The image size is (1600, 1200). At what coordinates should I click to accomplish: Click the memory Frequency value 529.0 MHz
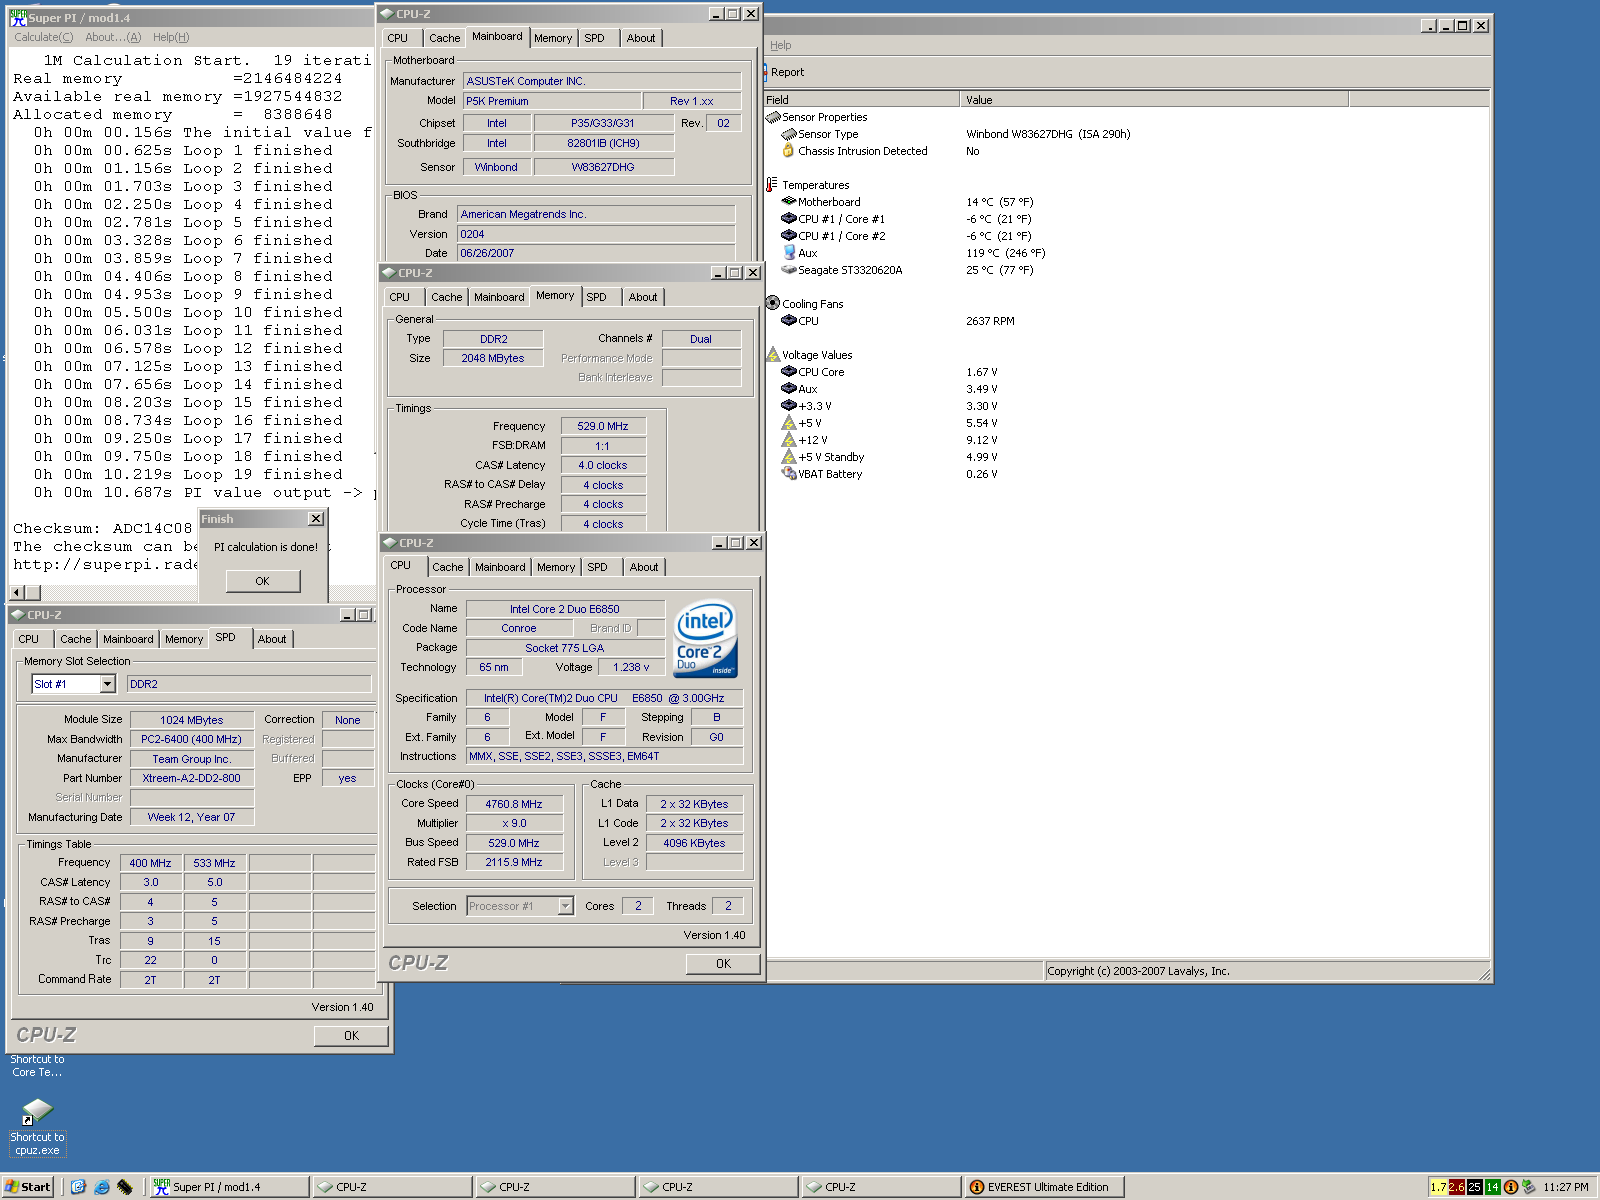coord(603,426)
